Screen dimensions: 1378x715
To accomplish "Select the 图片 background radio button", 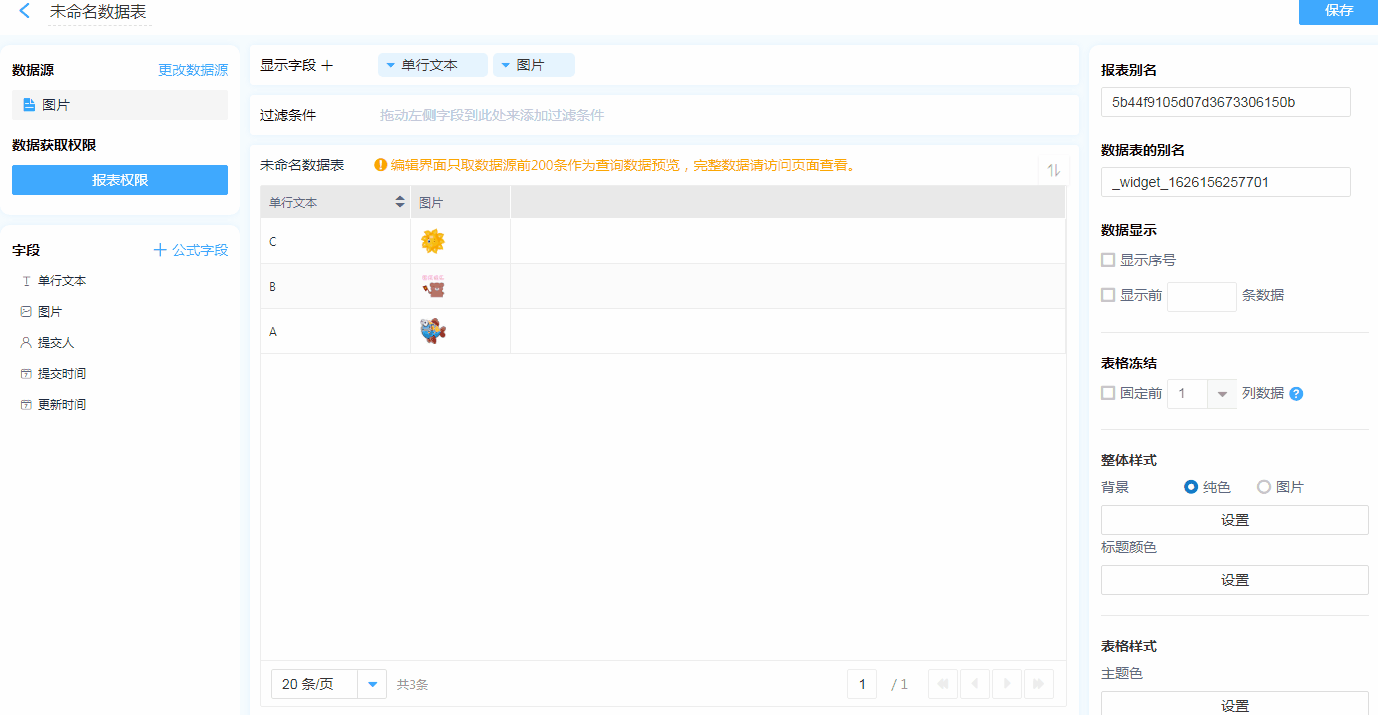I will click(1264, 487).
